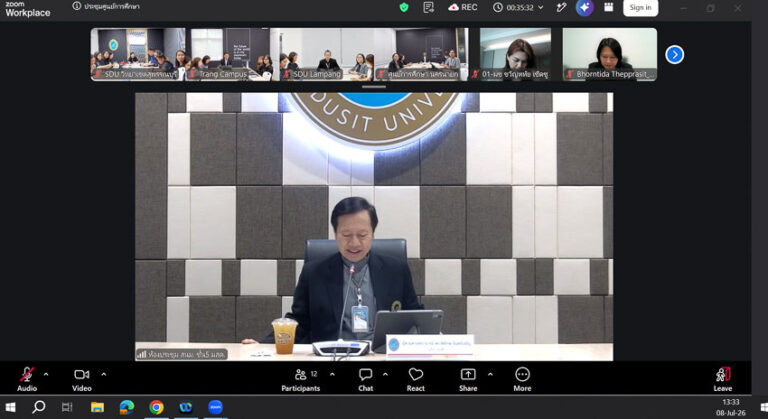Switch to Zoom app on the taskbar

coord(216,407)
